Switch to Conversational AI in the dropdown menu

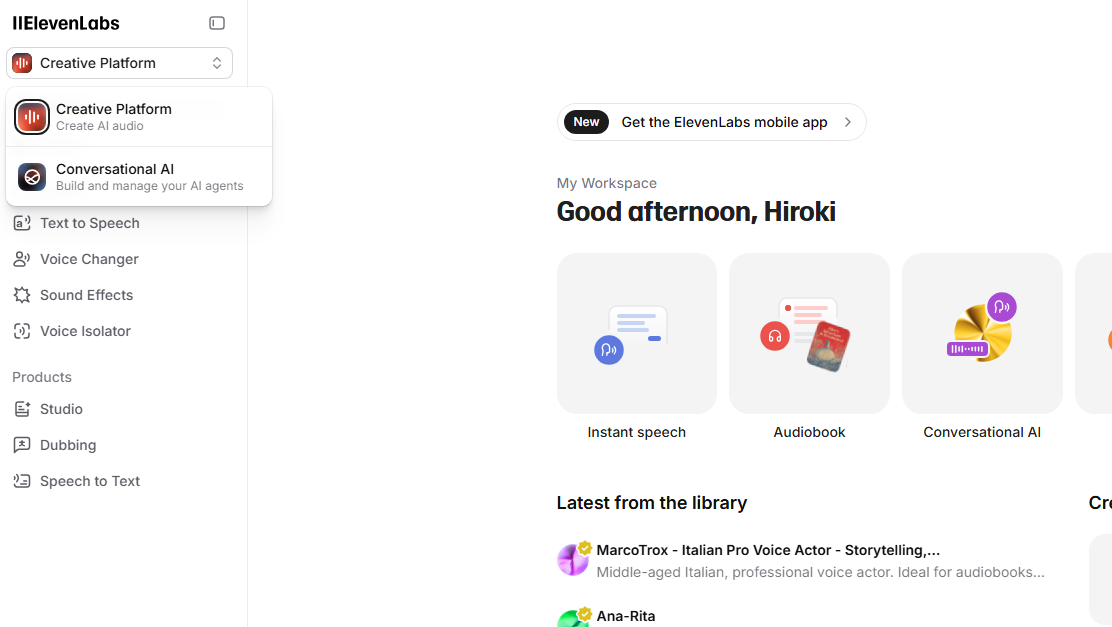pyautogui.click(x=139, y=177)
